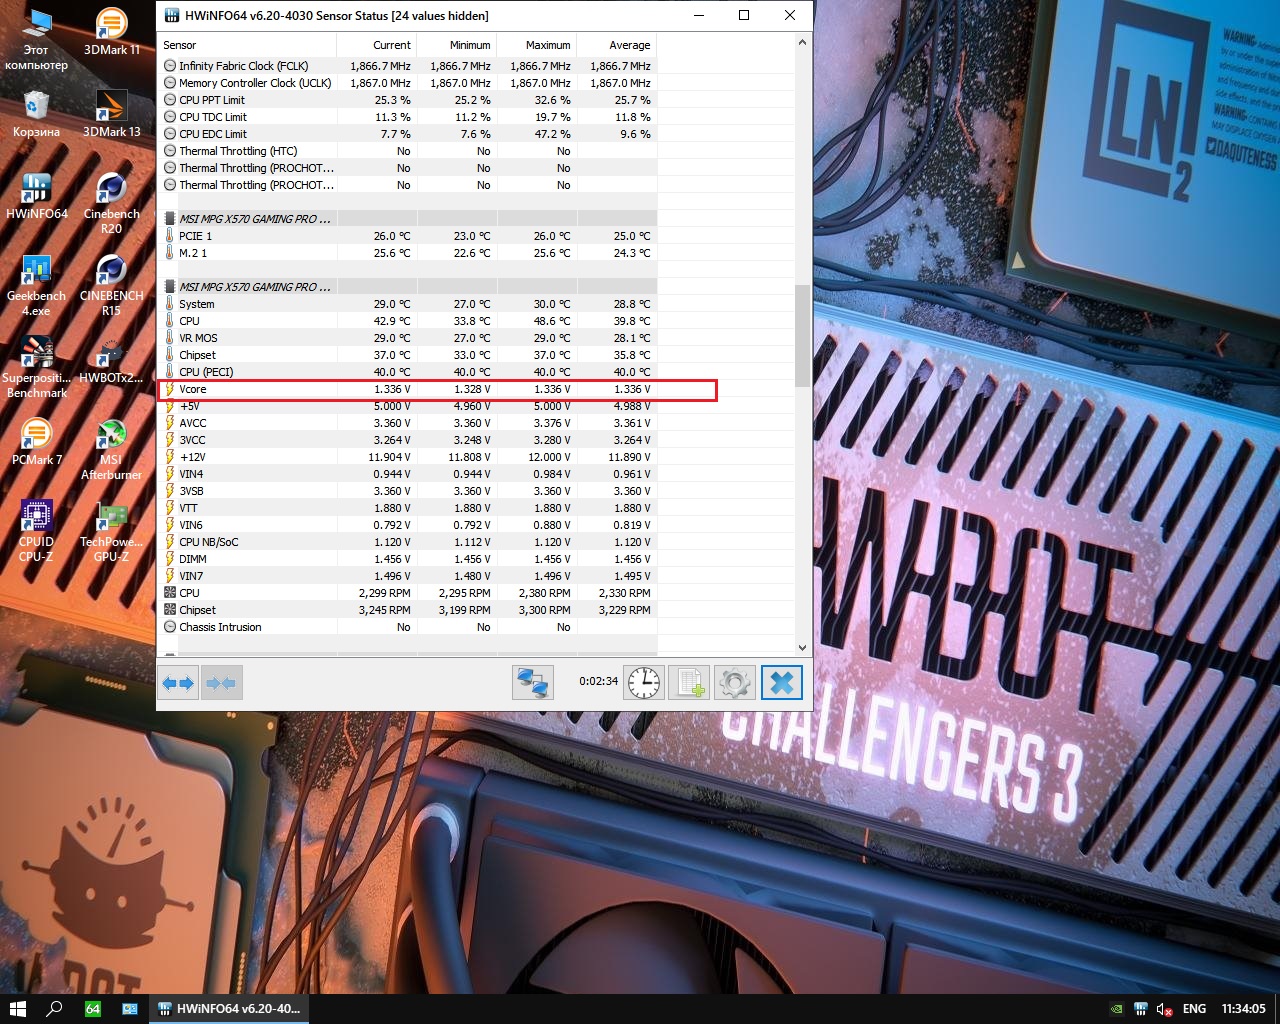Open the taskbar clock showing 11:34:05

click(1243, 1009)
